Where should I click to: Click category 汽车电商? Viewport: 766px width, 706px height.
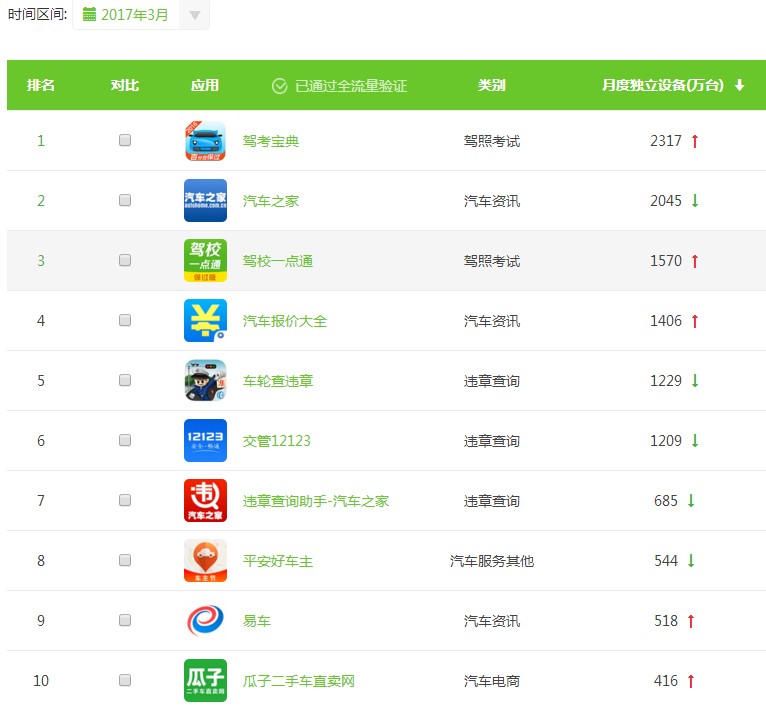coord(491,681)
